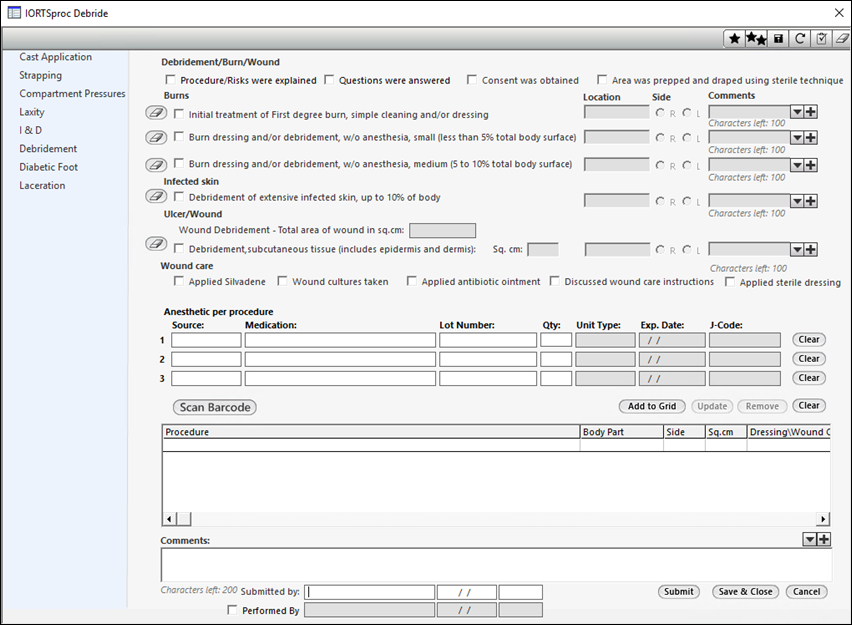Clear the medium burn dressing row with eraser

[x=156, y=164]
